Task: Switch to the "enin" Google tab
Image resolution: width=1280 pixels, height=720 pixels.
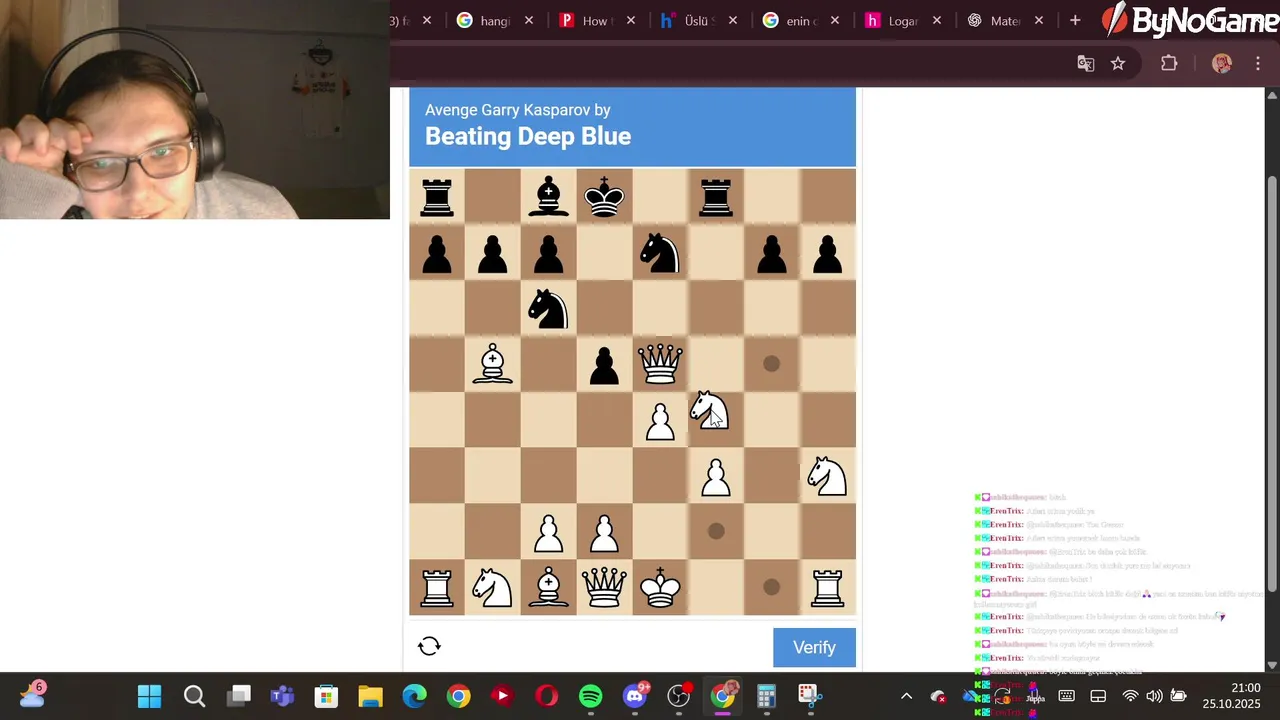Action: 800,20
